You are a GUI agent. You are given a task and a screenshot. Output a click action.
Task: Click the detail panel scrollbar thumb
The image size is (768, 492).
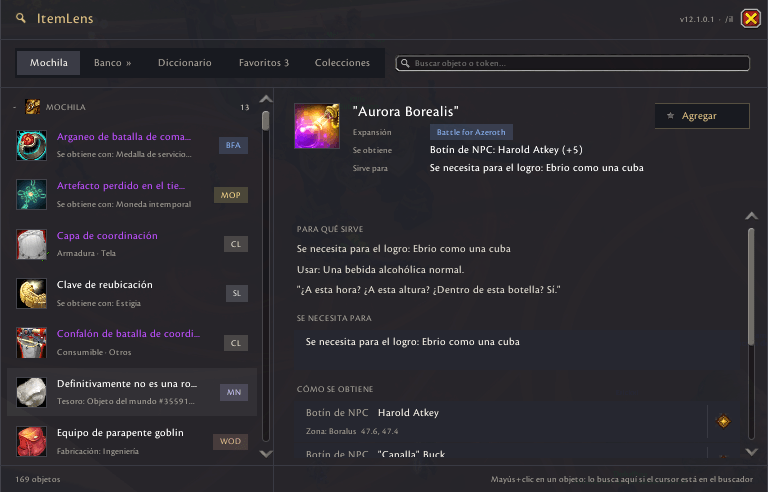pos(751,287)
